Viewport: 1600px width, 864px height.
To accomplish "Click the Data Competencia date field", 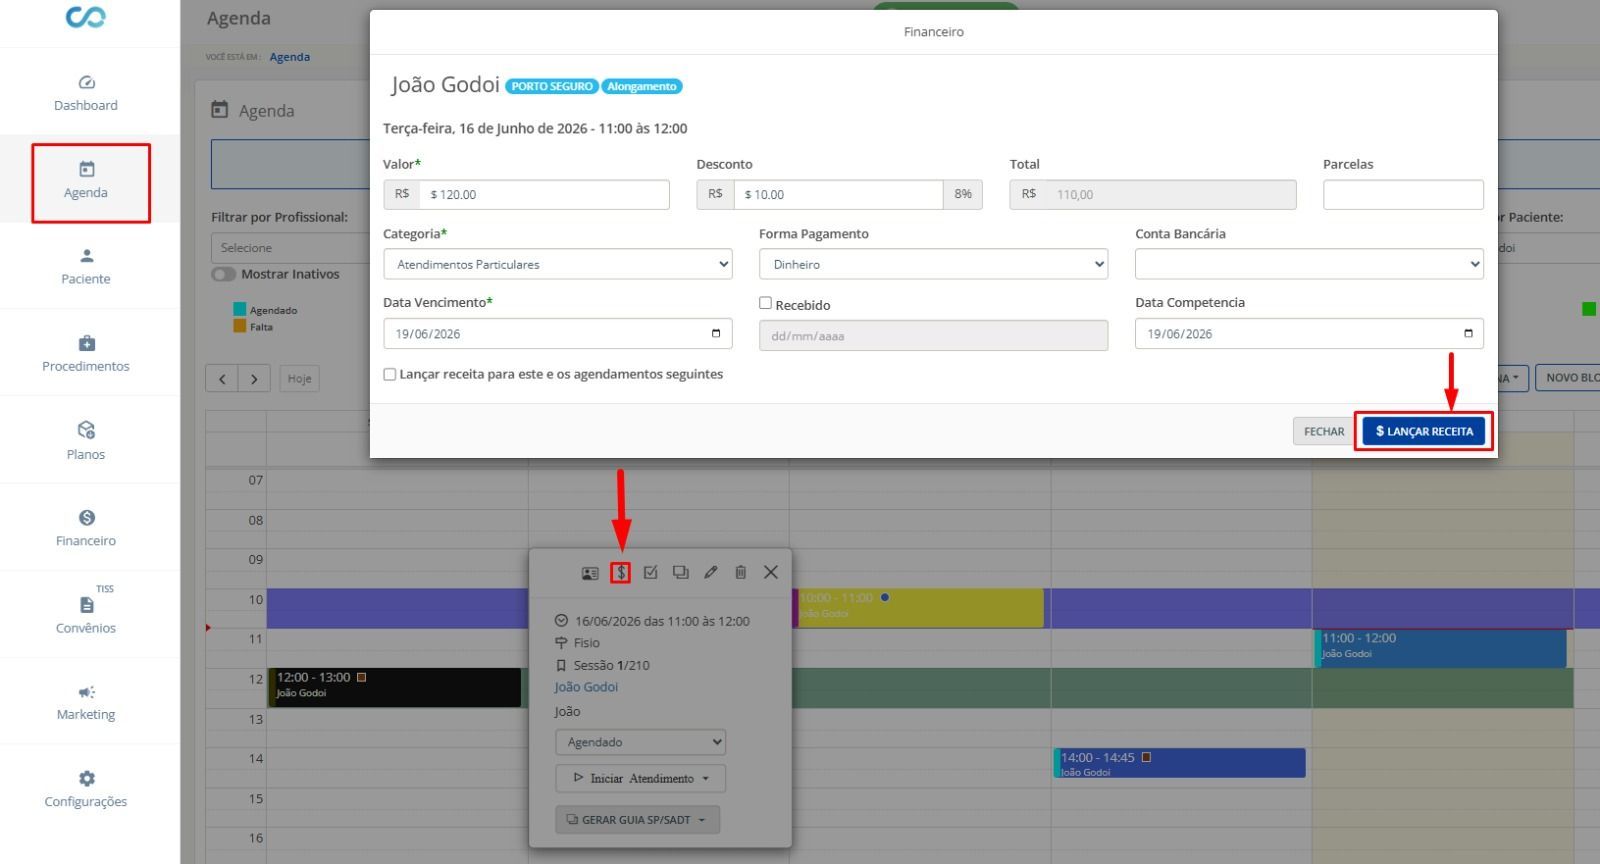I will tap(1309, 333).
